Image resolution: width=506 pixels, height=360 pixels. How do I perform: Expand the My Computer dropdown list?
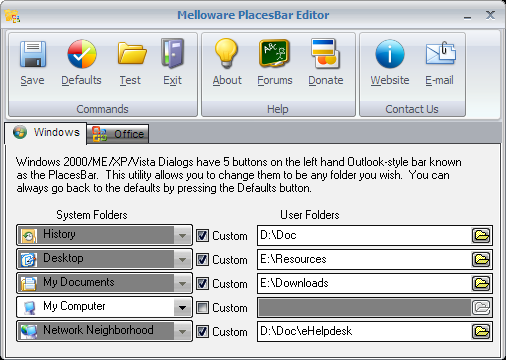pos(182,307)
